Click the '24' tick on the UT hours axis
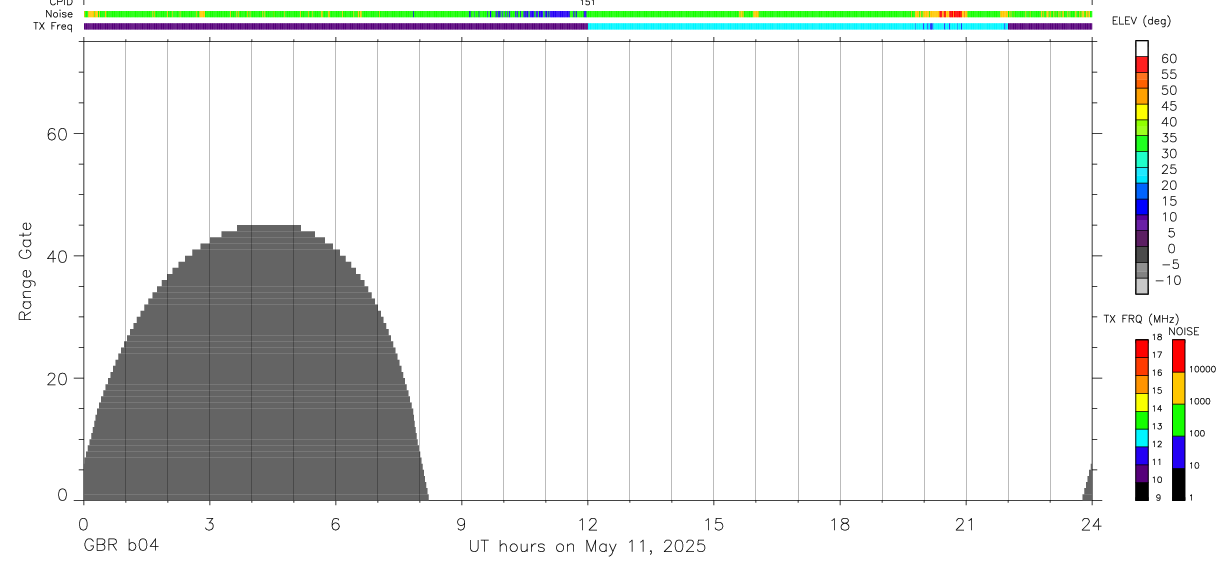The image size is (1228, 567). click(x=1092, y=524)
